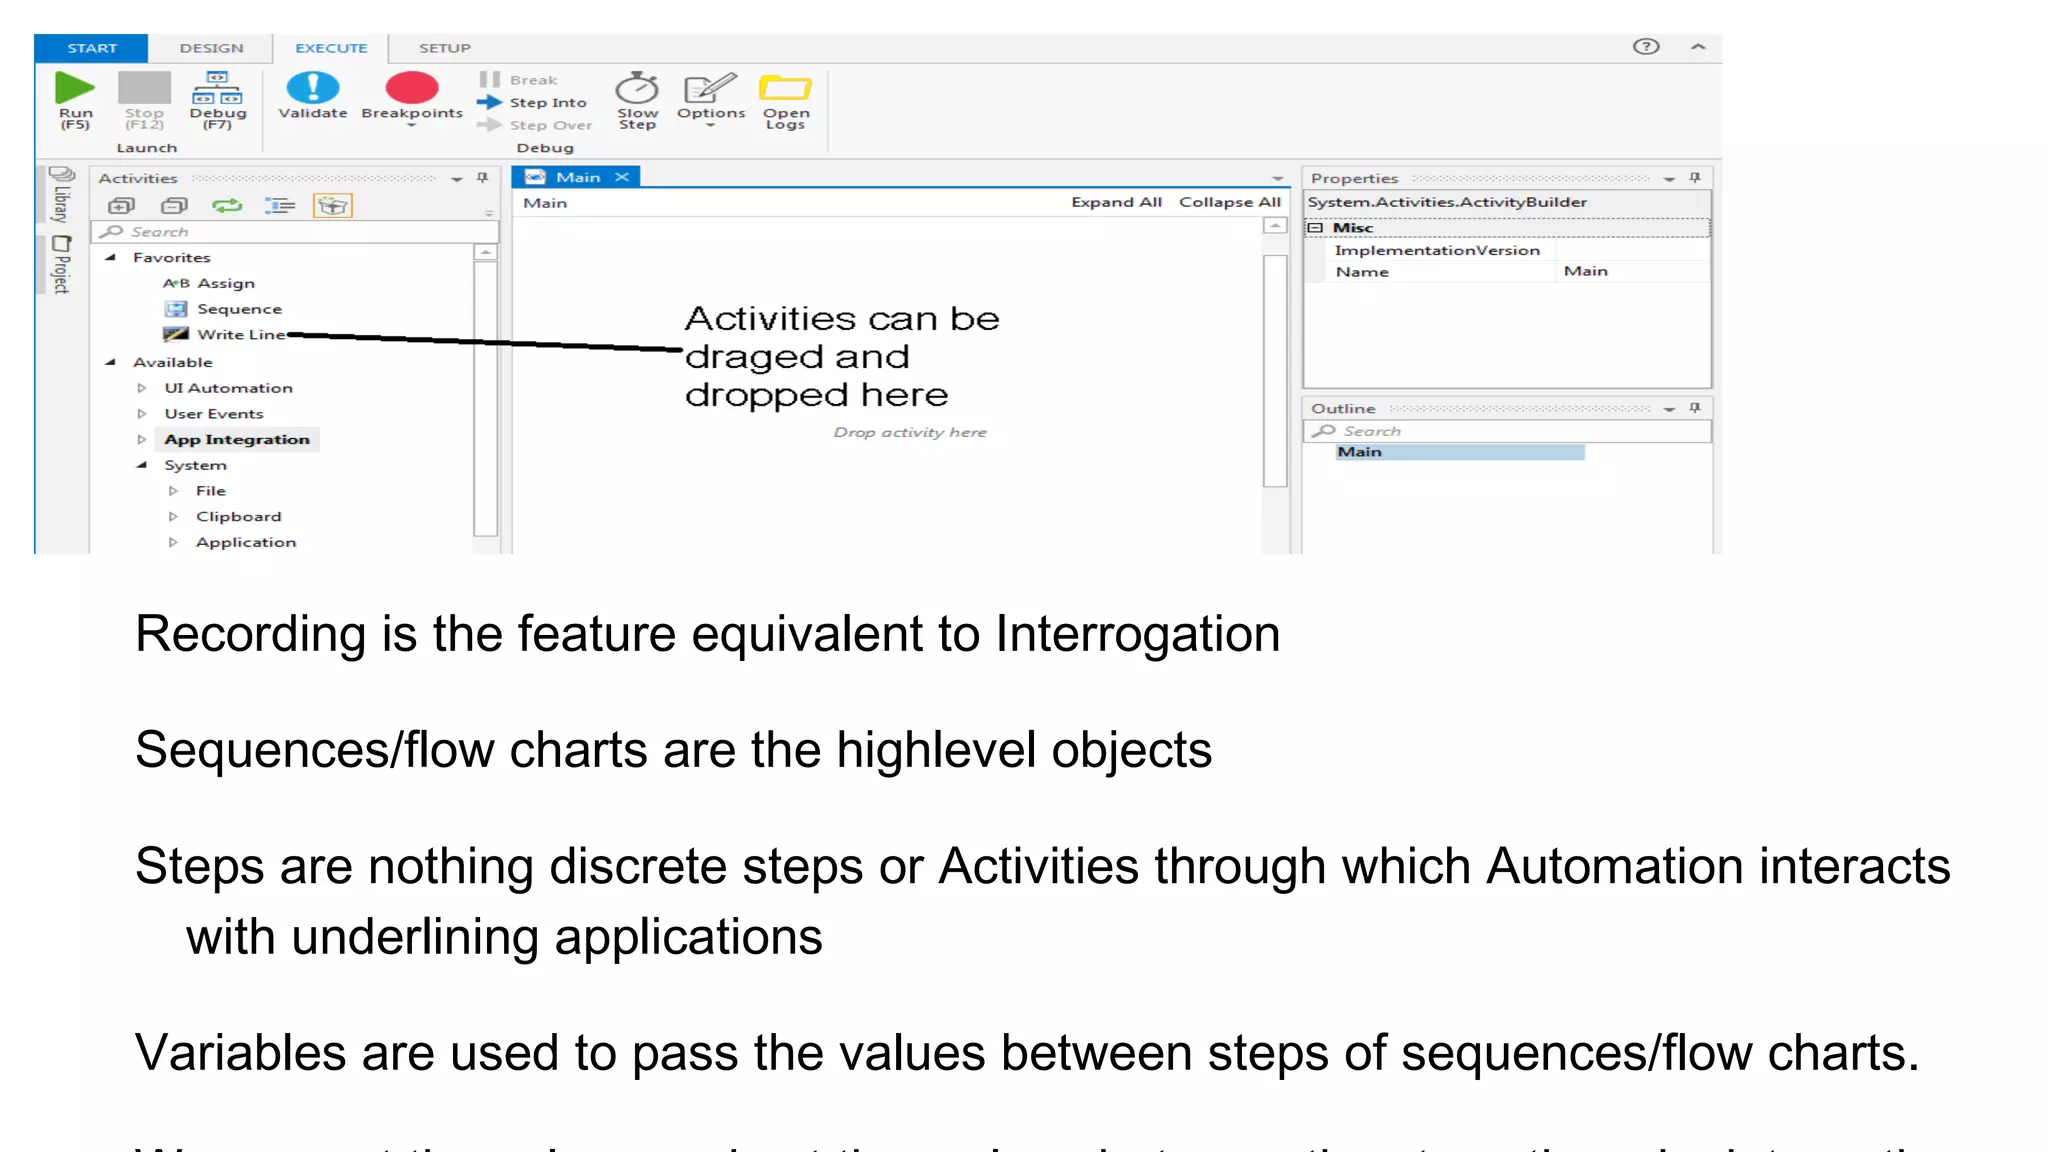Click into the Outline Search field
Screen dimensions: 2048x1152
pos(1508,431)
